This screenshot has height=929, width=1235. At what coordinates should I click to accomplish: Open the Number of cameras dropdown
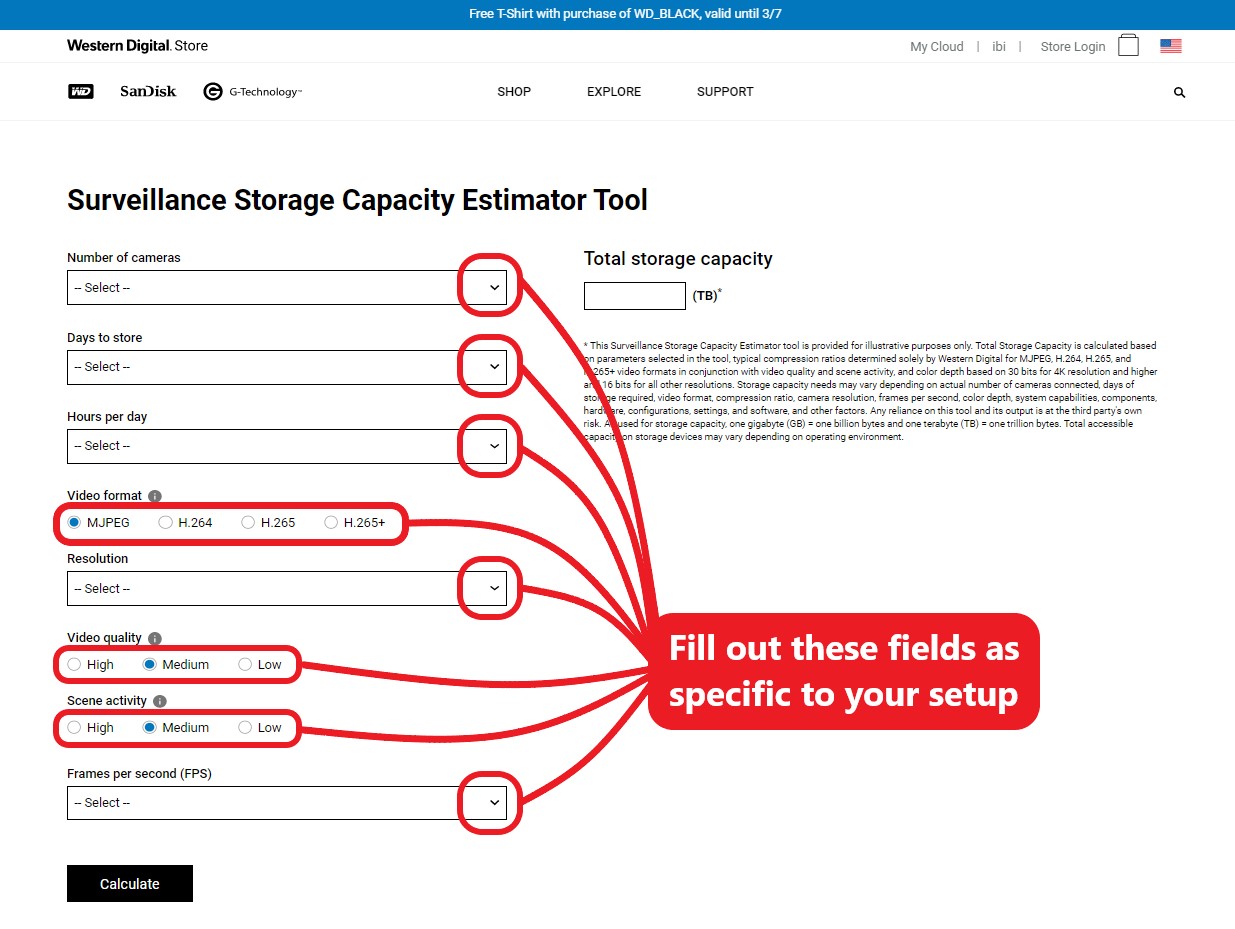[287, 288]
